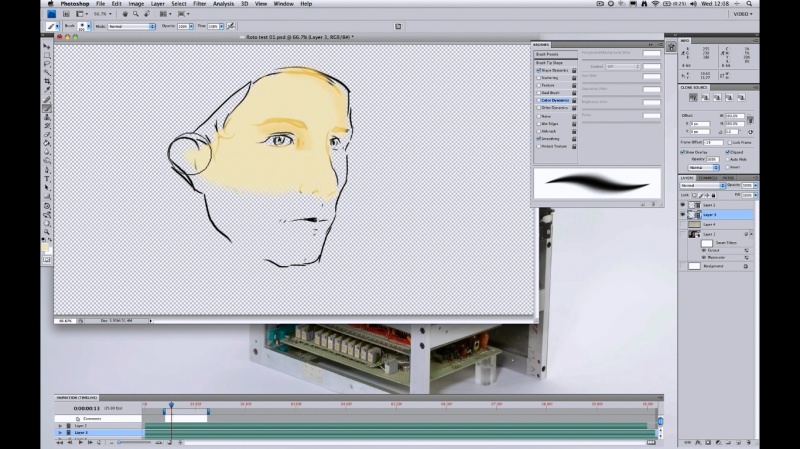Image resolution: width=800 pixels, height=449 pixels.
Task: Select the Eyedropper tool
Action: pos(46,89)
